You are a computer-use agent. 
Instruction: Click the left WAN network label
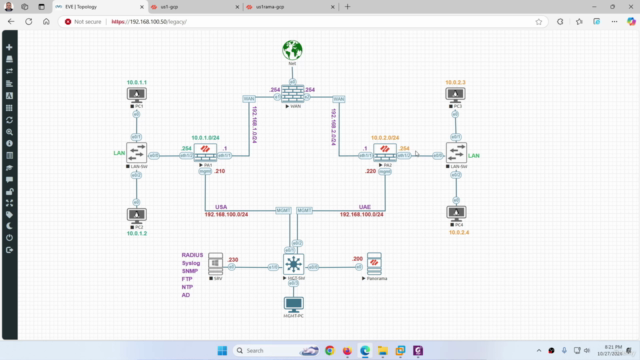coord(249,99)
